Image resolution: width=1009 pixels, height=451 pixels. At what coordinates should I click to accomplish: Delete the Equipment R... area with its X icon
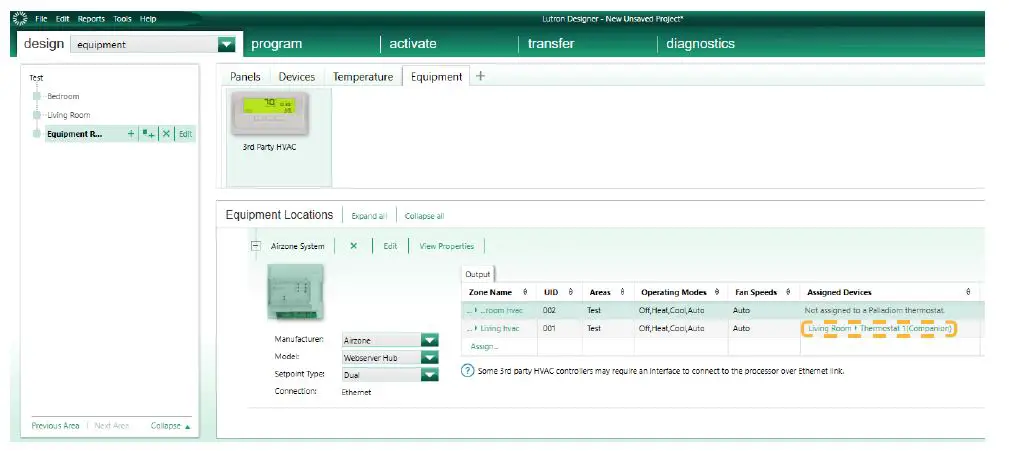tap(166, 134)
